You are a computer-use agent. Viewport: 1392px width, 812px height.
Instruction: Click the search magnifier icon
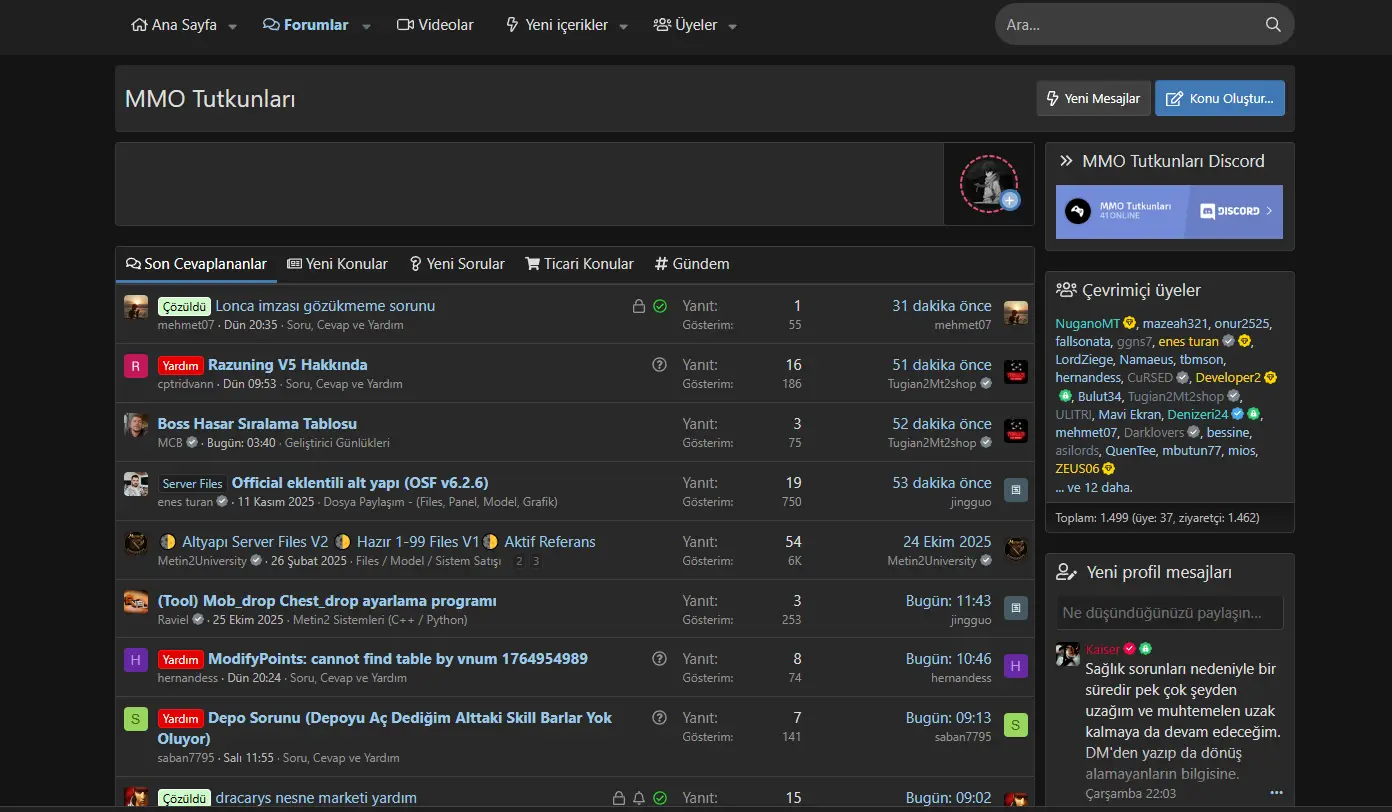click(x=1272, y=25)
